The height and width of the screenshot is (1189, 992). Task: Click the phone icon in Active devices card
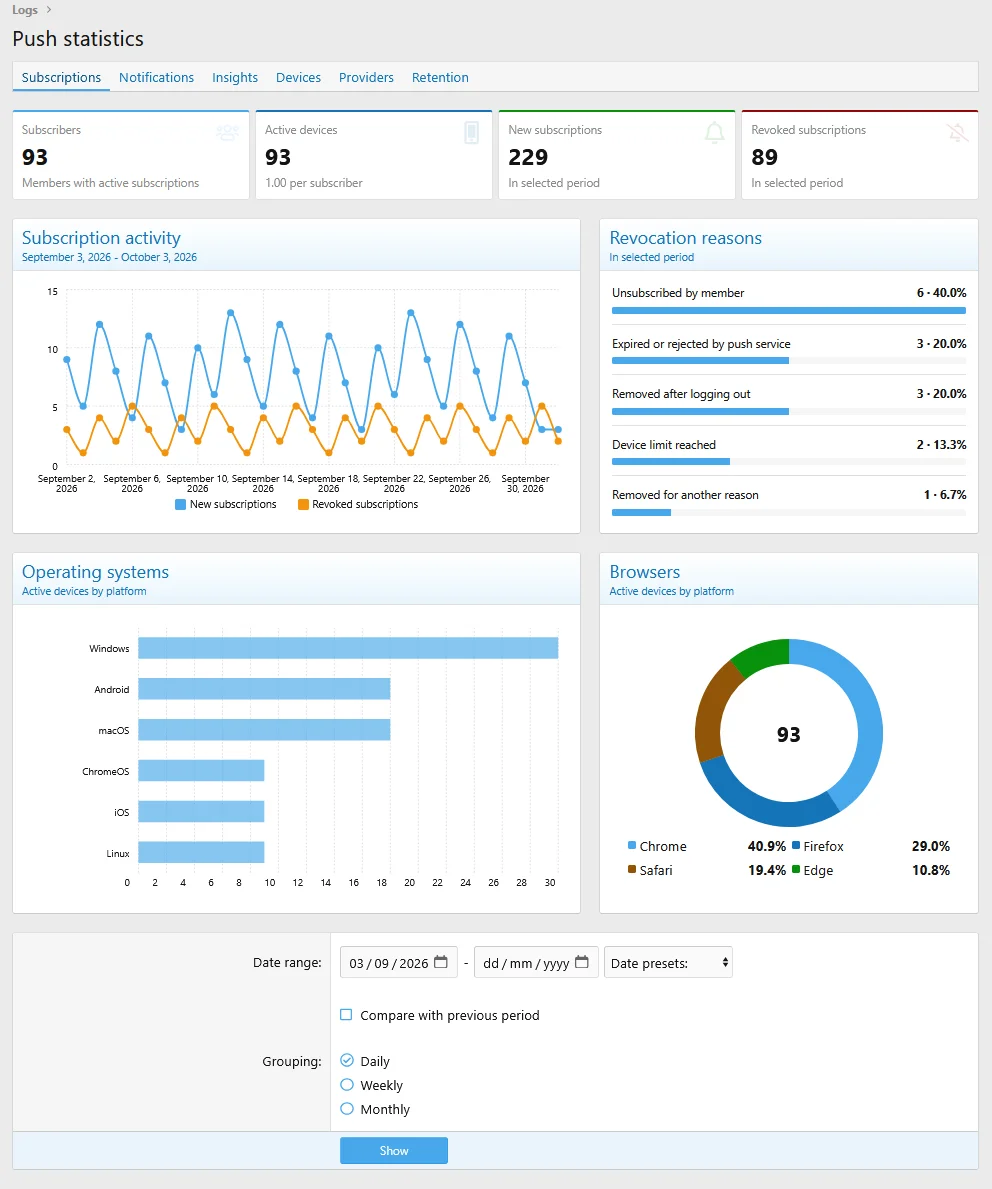tap(471, 133)
